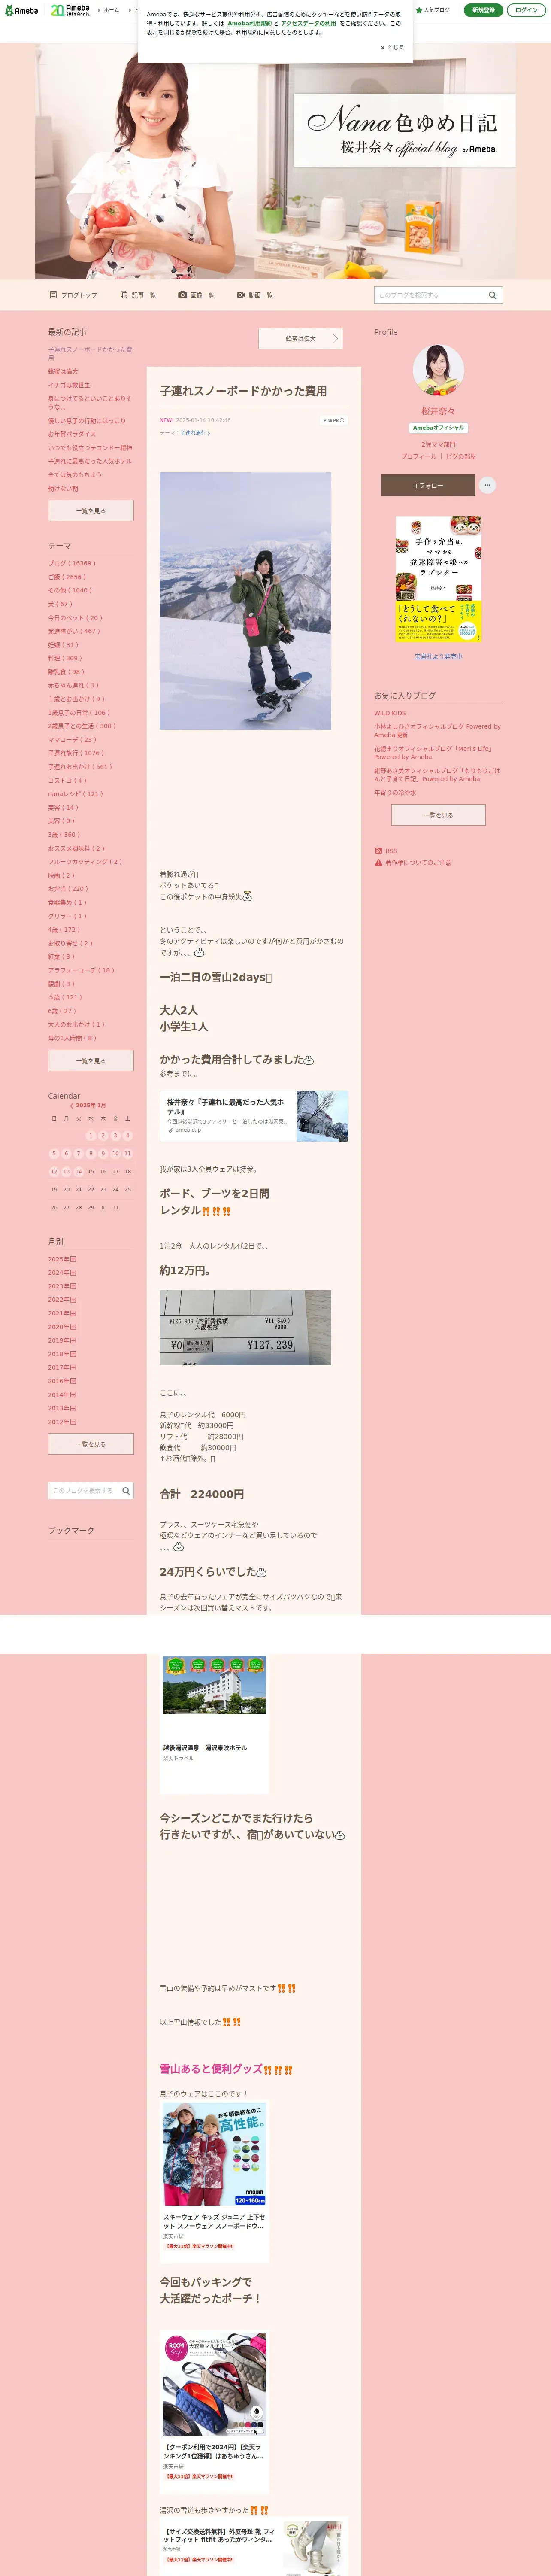Screen dimensions: 551x2576
Task: Click the header search magnifier icon
Action: click(x=492, y=295)
